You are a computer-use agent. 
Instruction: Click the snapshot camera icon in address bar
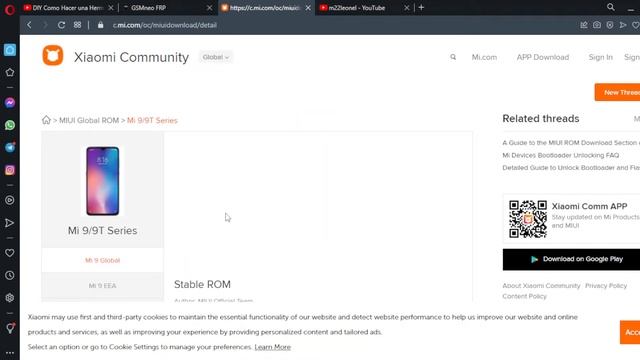coord(597,25)
